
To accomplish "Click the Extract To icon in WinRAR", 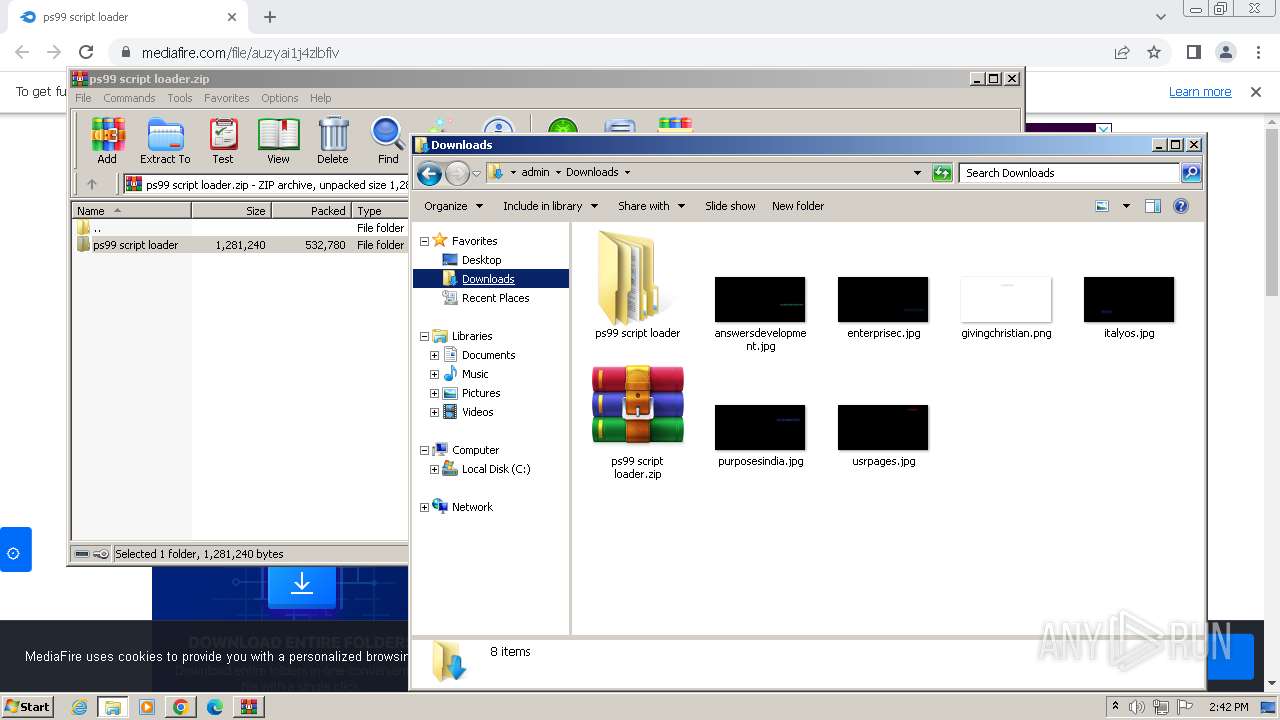I will pyautogui.click(x=165, y=140).
